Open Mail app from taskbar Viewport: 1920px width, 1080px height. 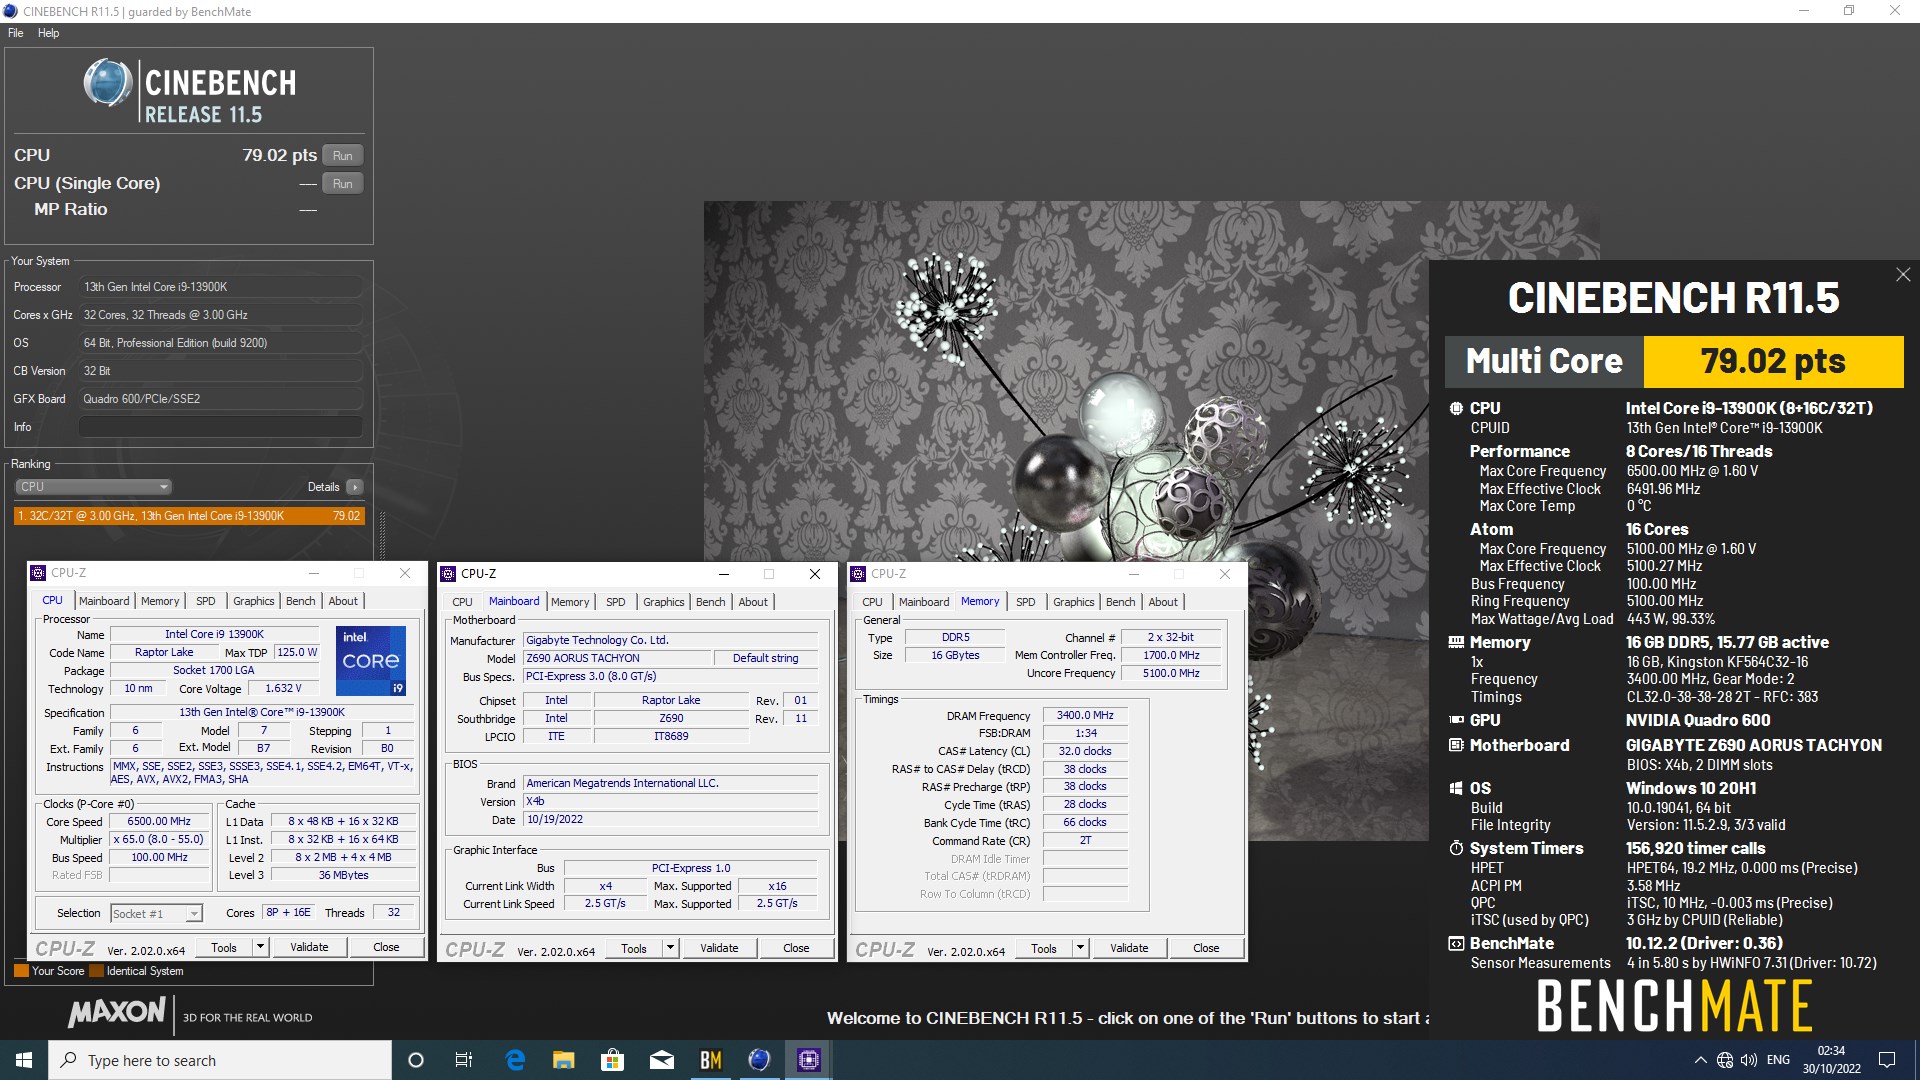coord(661,1060)
